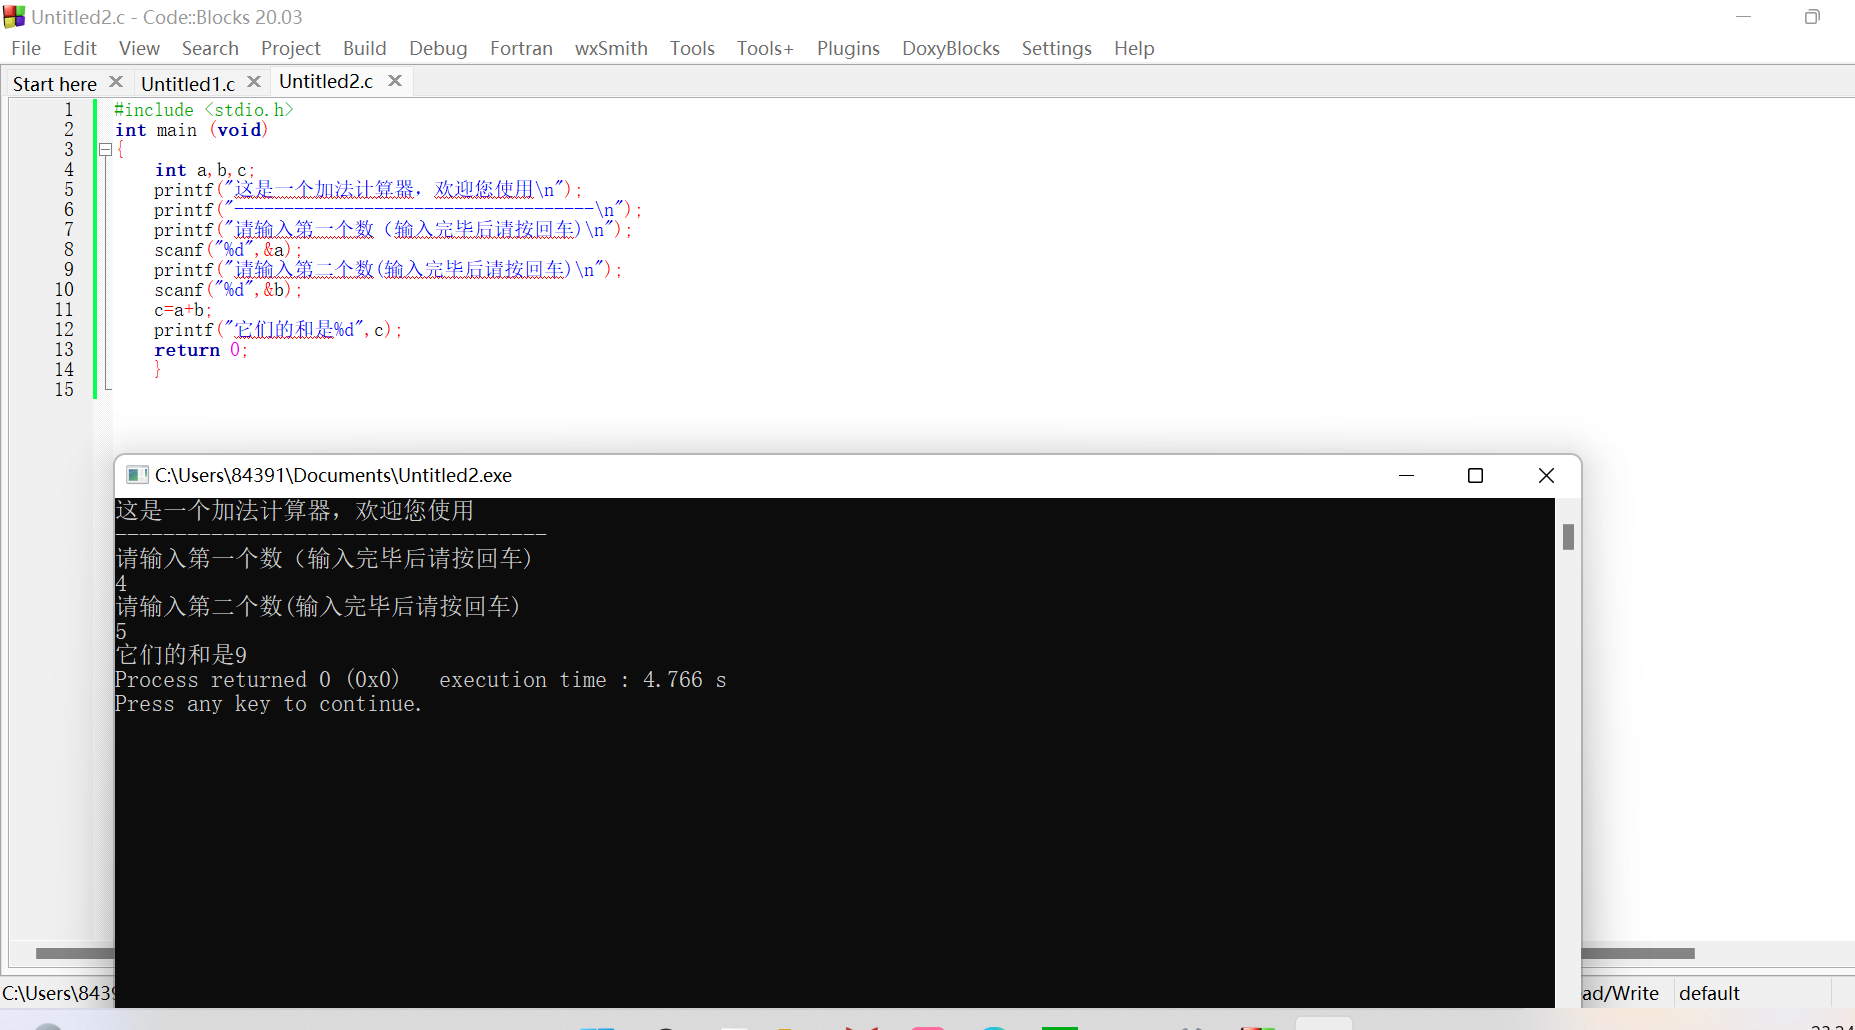The image size is (1855, 1030).
Task: Restore down the Code::Blocks main window
Action: 1812,17
